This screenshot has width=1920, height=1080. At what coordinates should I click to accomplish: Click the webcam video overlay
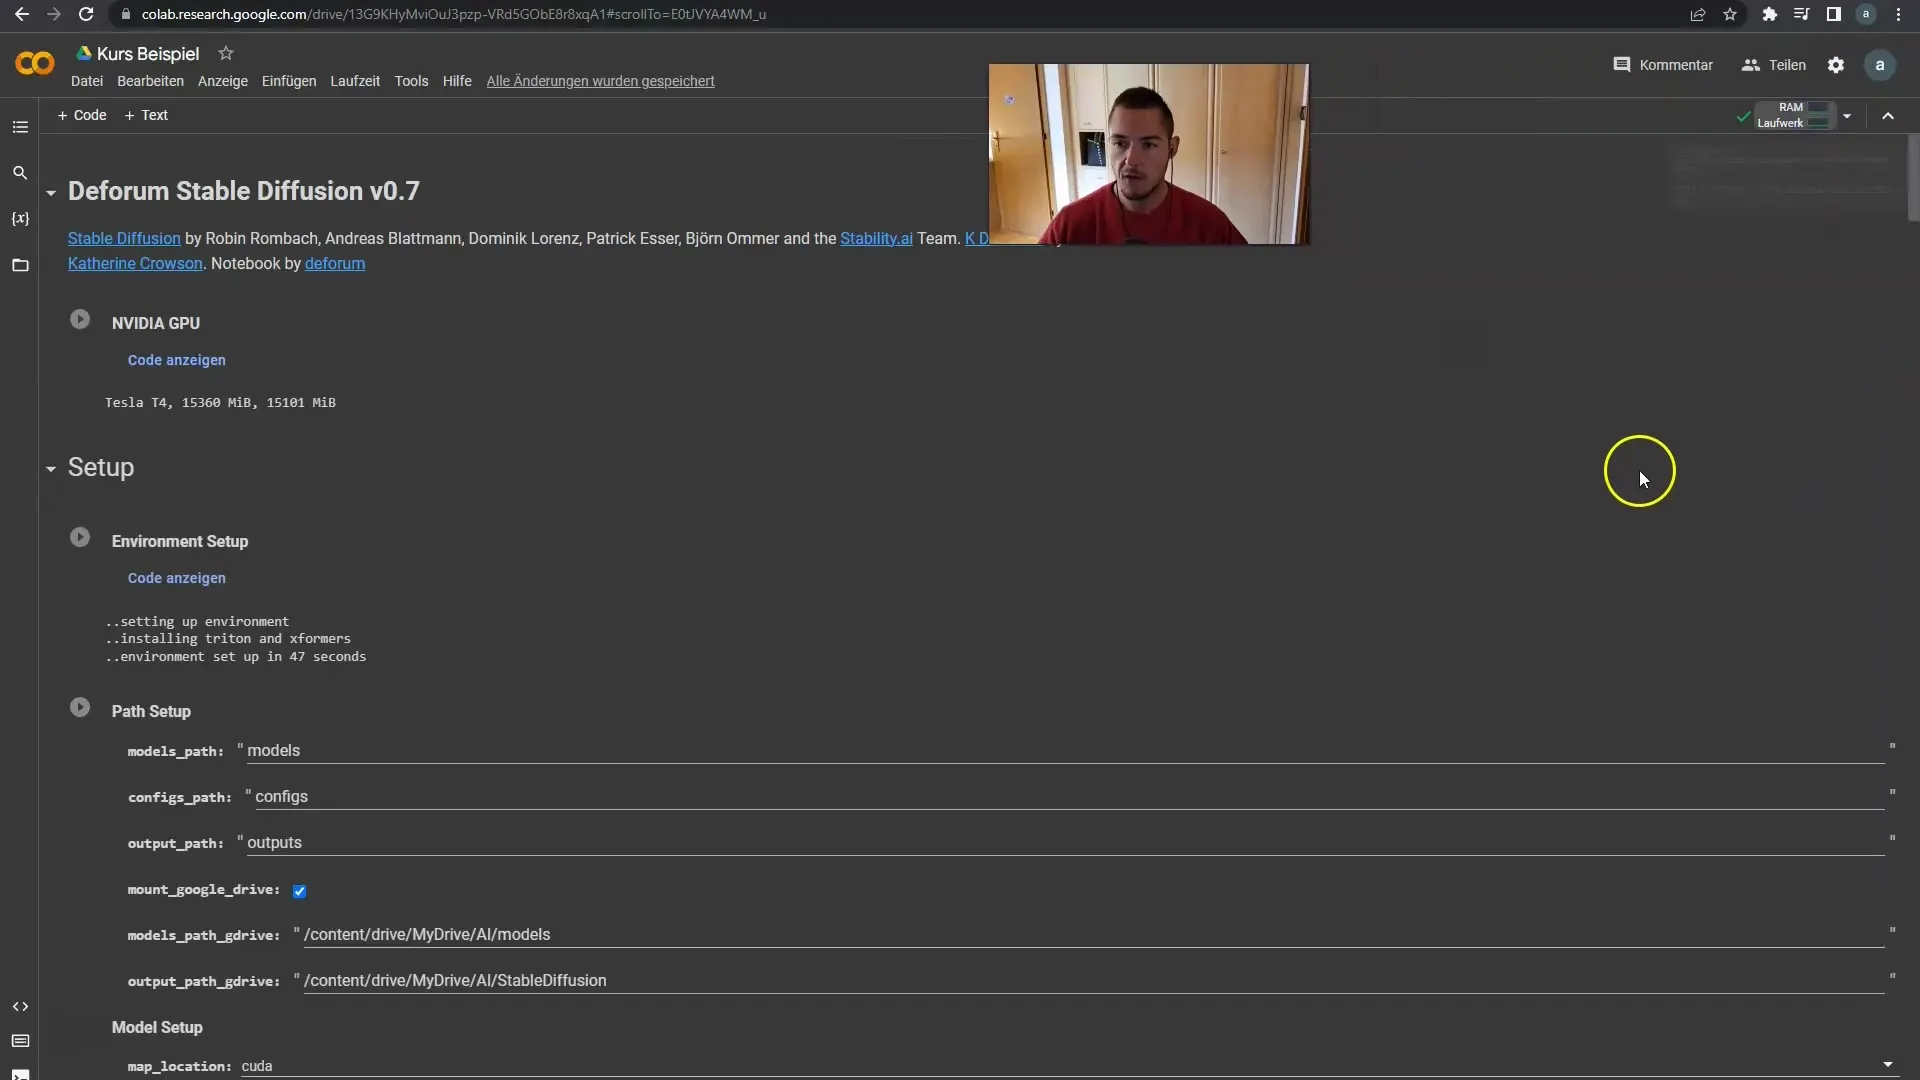coord(1148,154)
